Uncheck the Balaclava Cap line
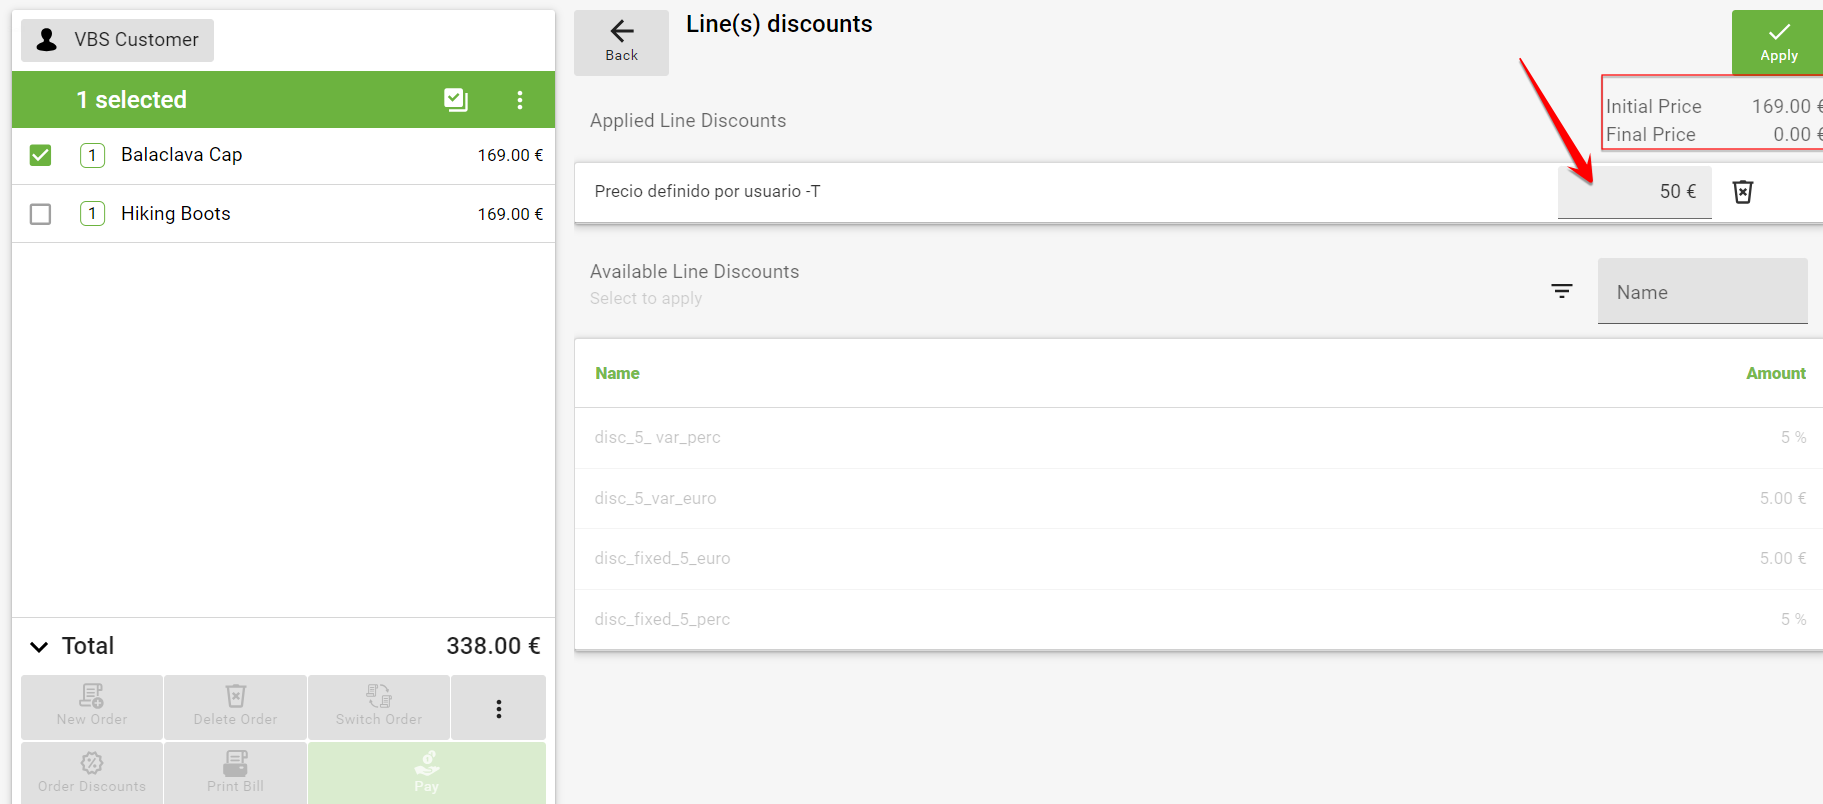 [x=40, y=155]
